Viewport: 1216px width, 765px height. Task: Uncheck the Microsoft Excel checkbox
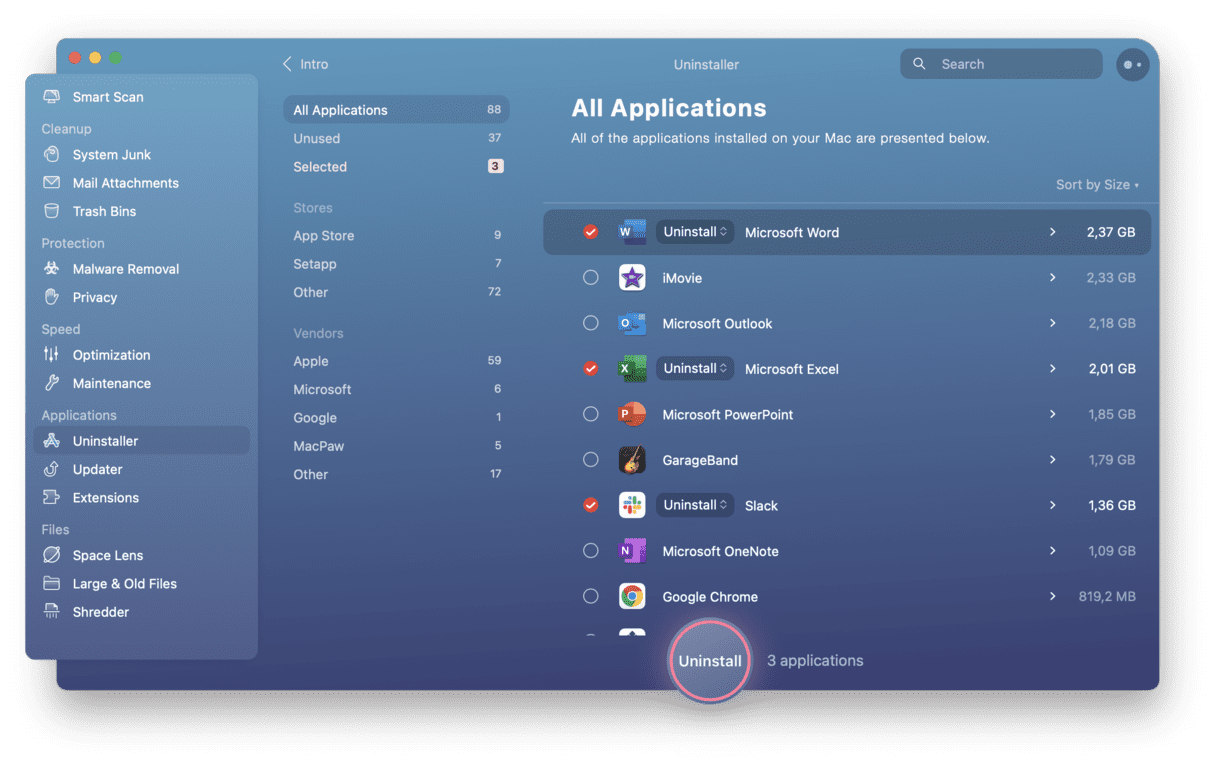coord(591,368)
